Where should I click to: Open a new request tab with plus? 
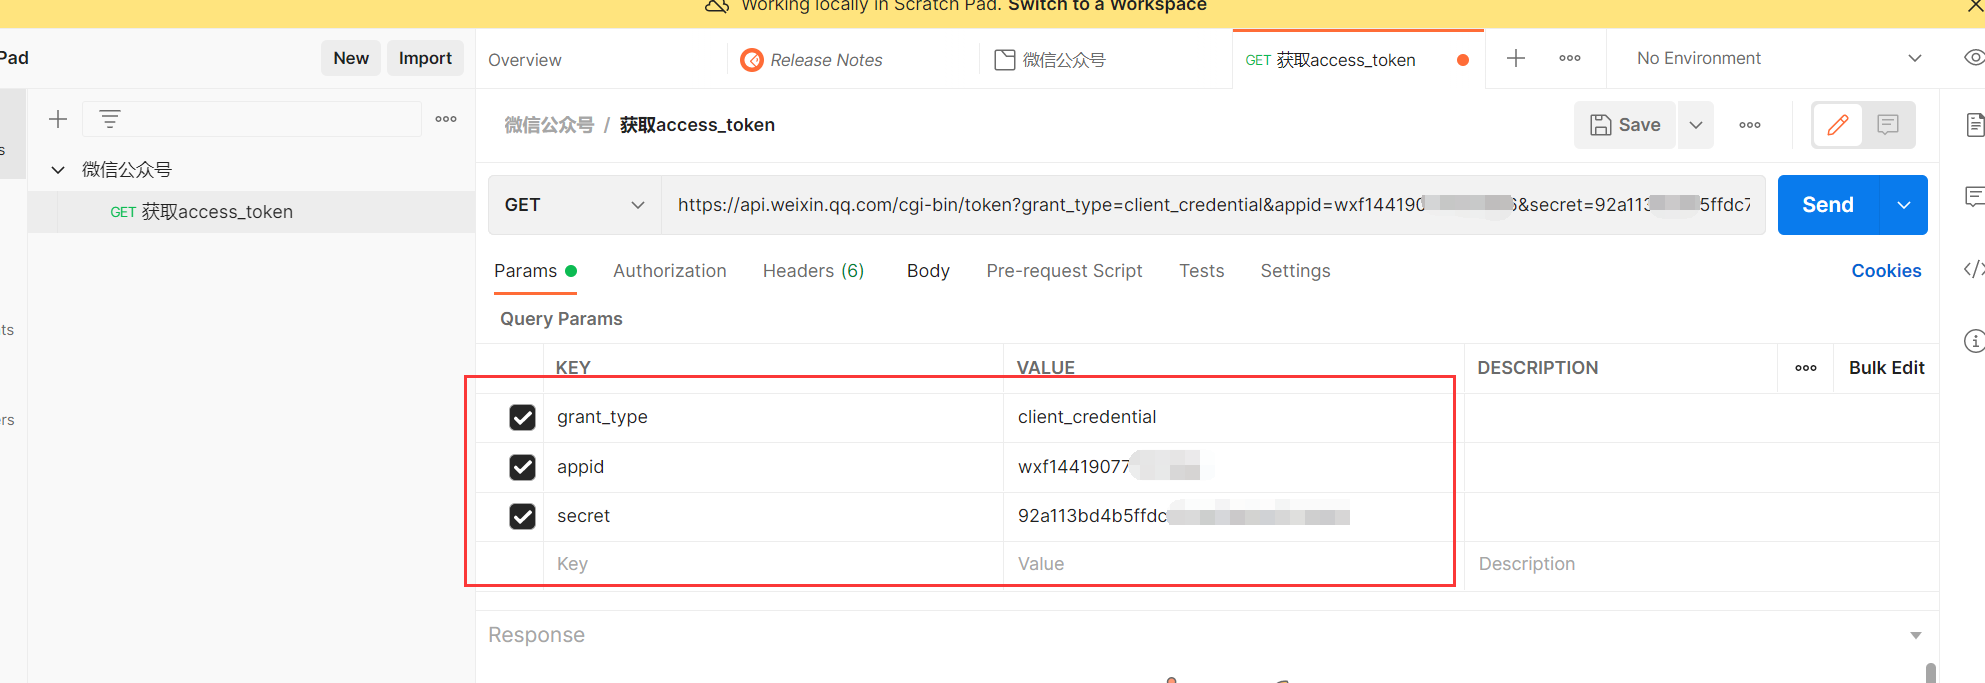tap(1516, 58)
